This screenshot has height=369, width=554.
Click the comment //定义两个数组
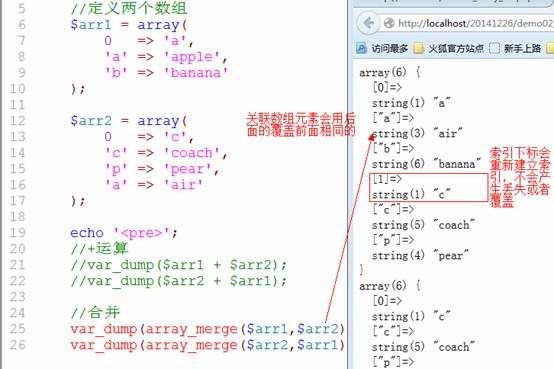129,8
